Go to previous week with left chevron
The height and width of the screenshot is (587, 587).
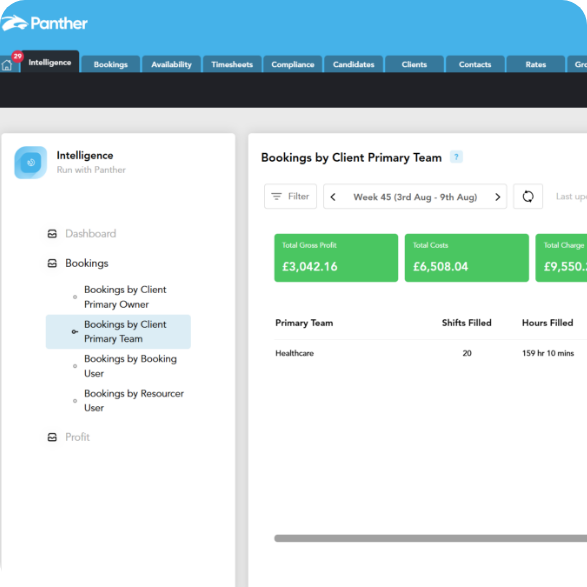pos(333,197)
